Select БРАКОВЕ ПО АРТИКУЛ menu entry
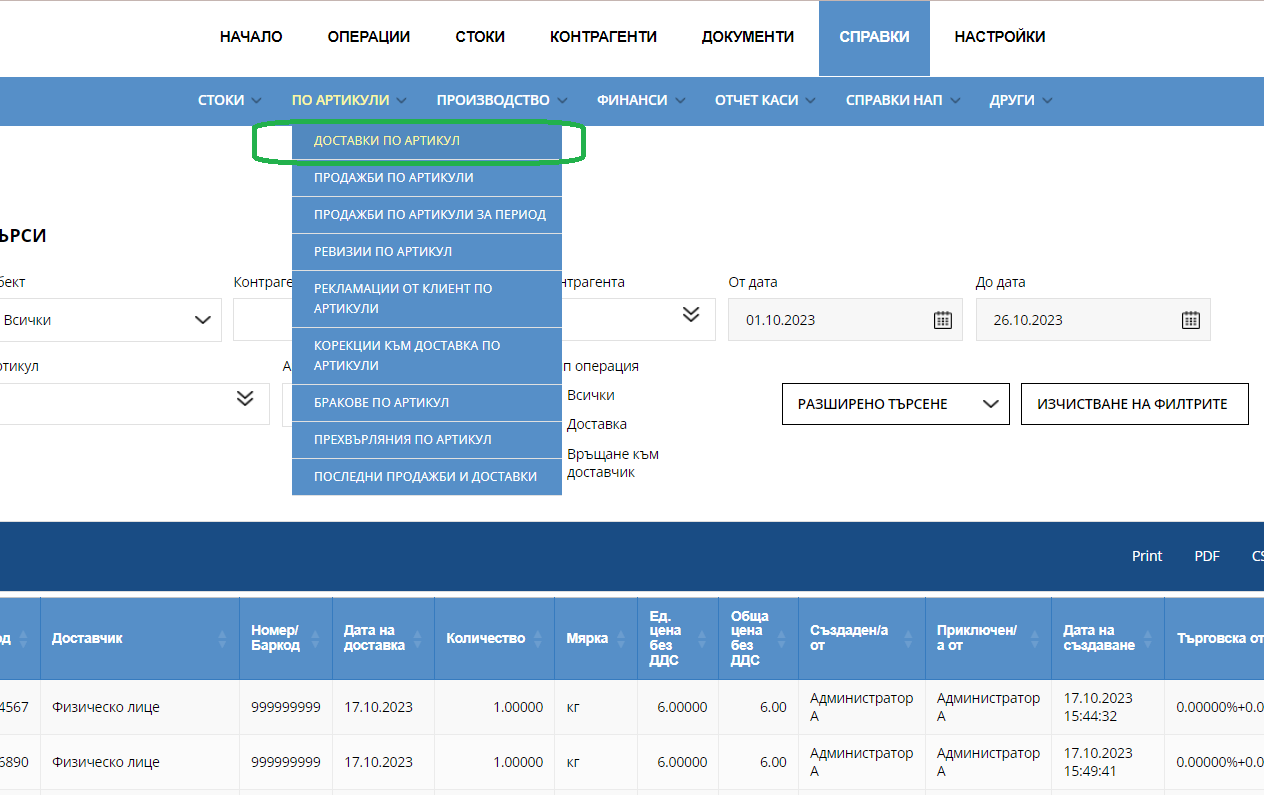The height and width of the screenshot is (795, 1264). point(427,403)
